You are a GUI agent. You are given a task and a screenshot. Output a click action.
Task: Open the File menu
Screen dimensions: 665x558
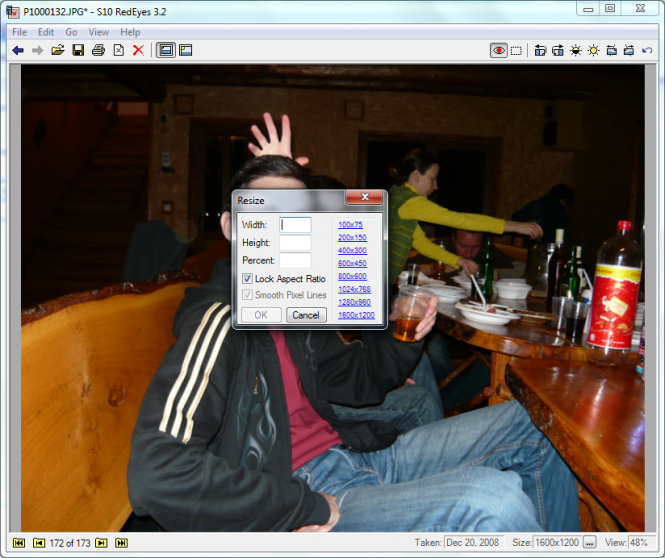coord(20,32)
